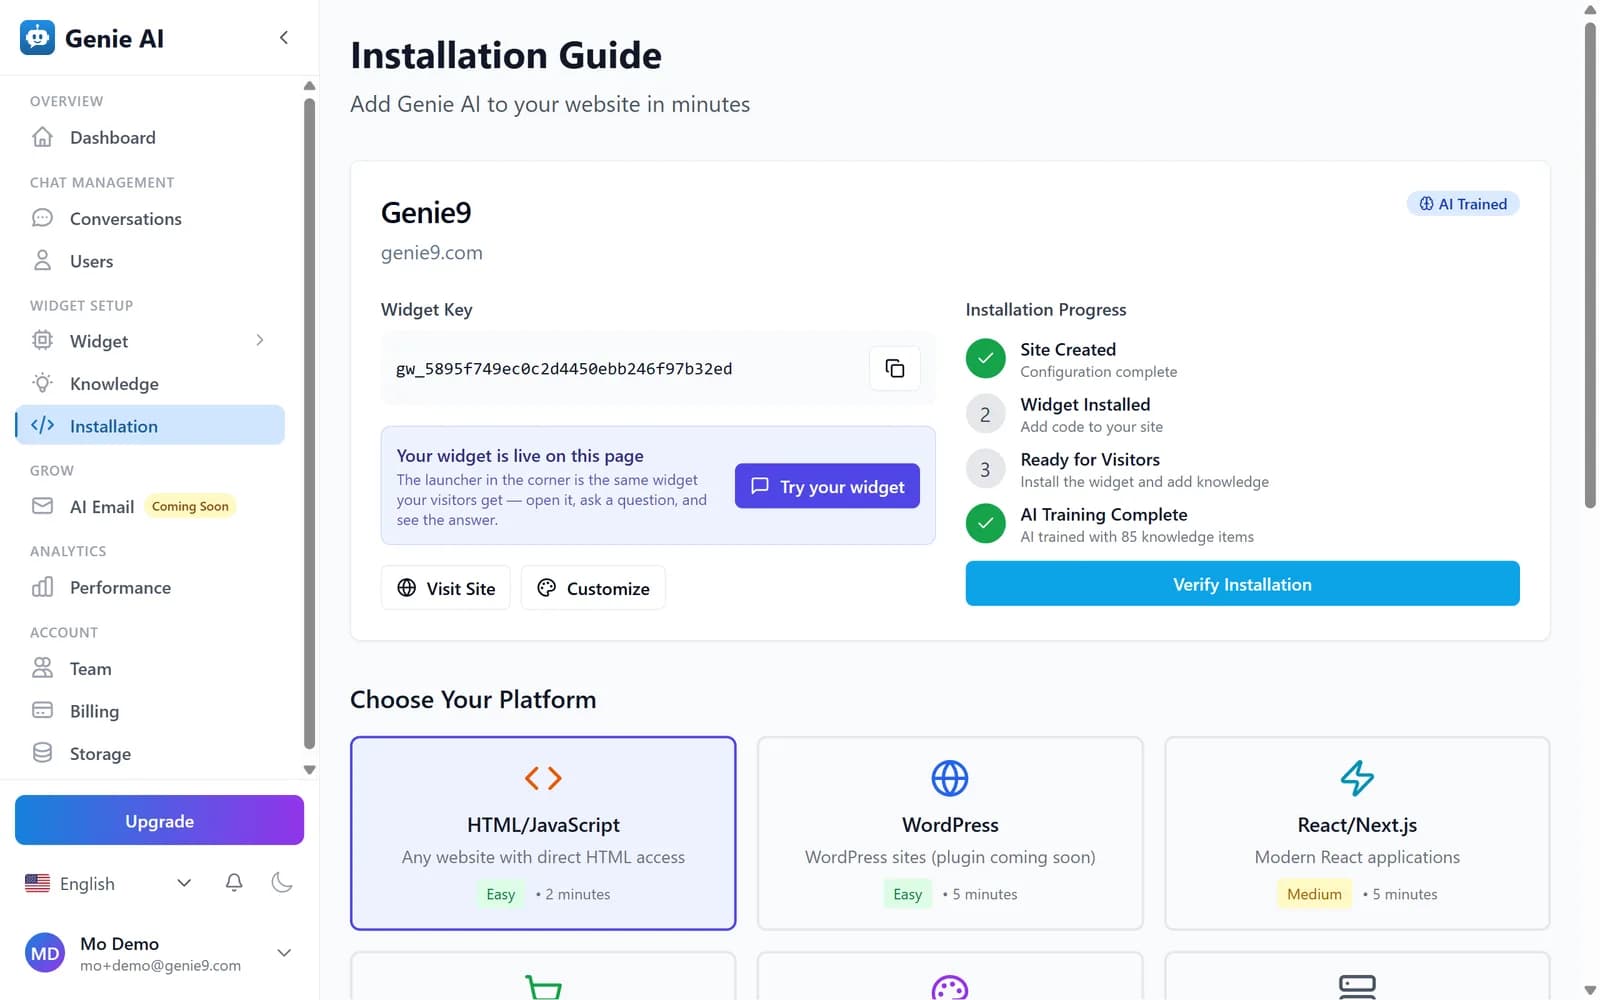Select the WordPress platform card
This screenshot has width=1600, height=1000.
pyautogui.click(x=950, y=833)
